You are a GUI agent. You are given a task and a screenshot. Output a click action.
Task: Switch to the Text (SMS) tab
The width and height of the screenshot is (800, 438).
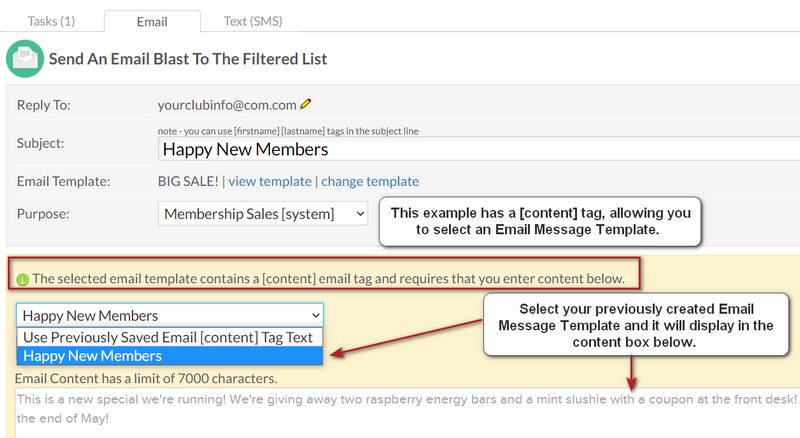click(253, 21)
